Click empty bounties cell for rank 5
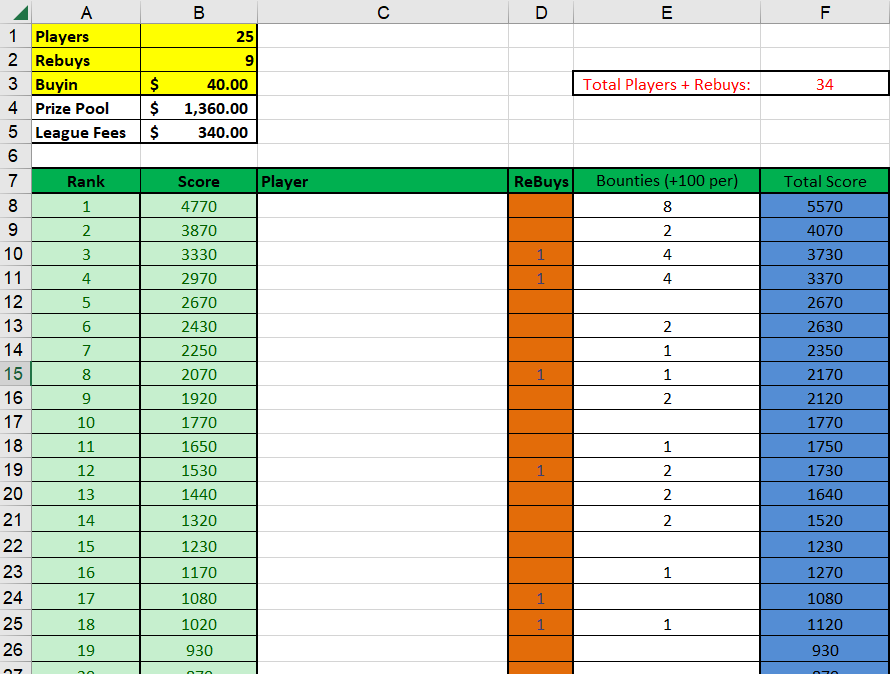Screen dimensions: 890x674 [667, 302]
